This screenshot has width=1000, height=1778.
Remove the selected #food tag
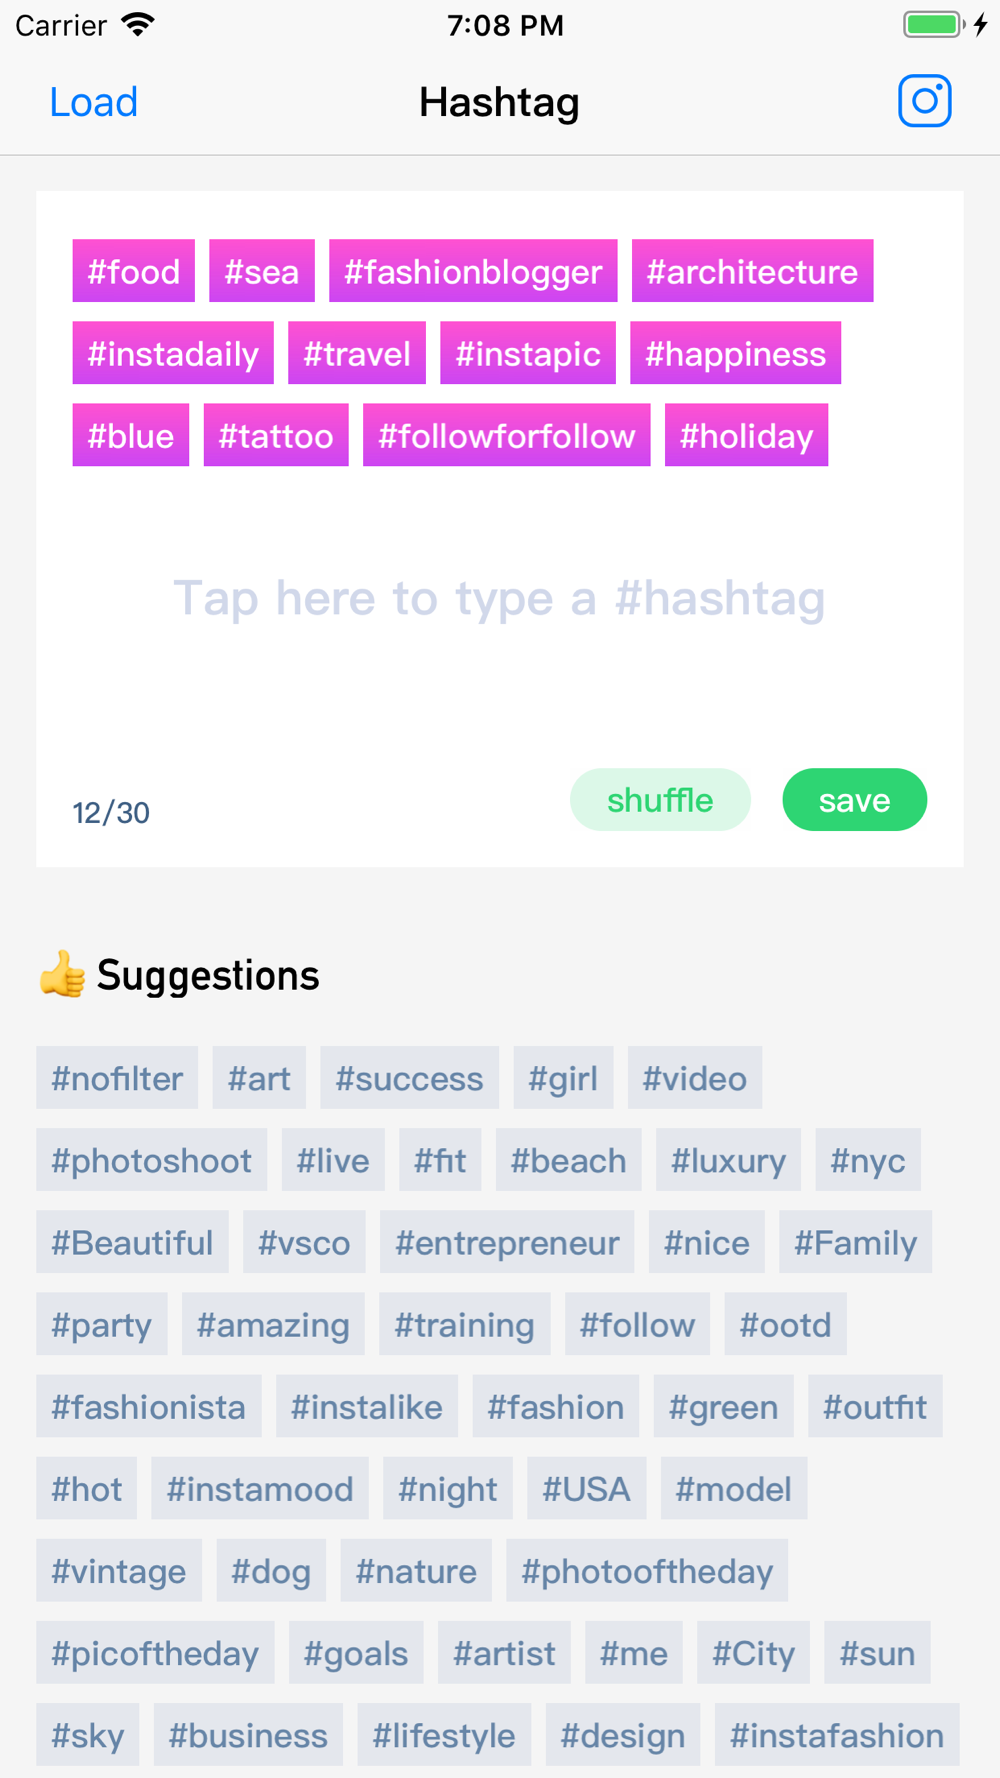[x=133, y=271]
